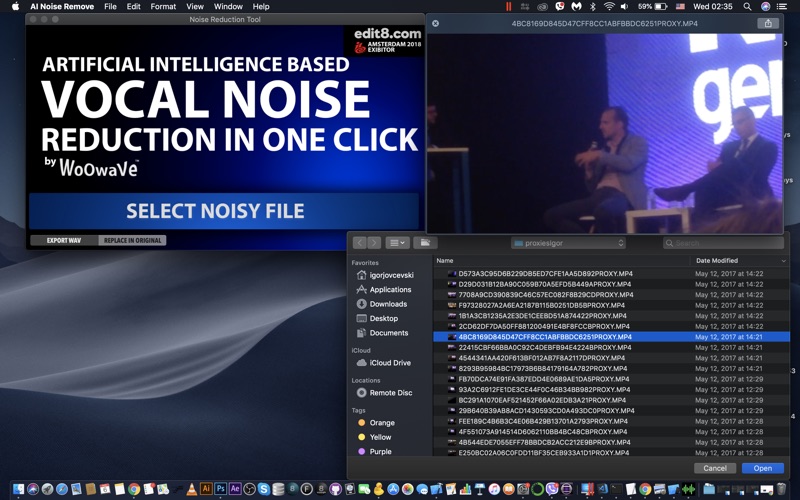
Task: Go back in the file dialog
Action: tap(360, 243)
